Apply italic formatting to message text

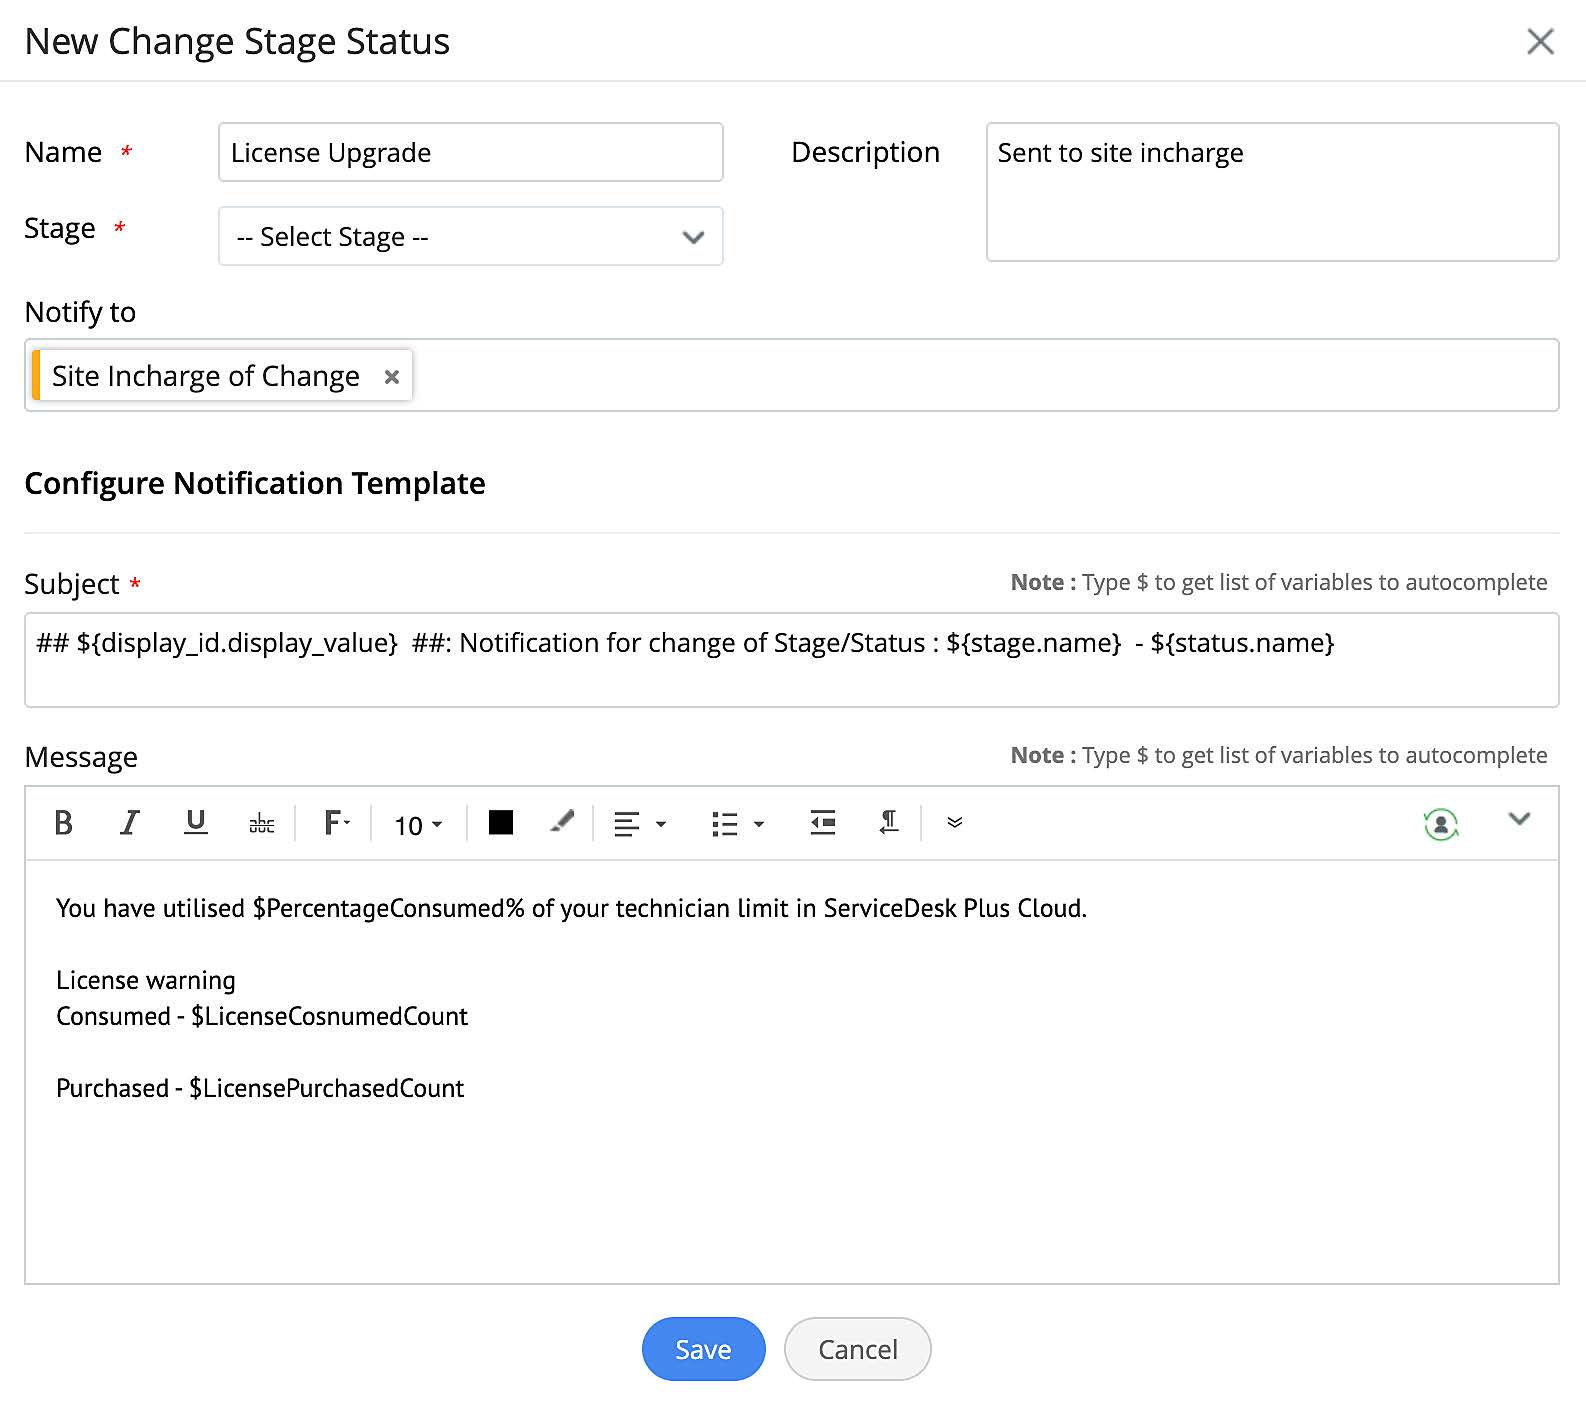[129, 823]
